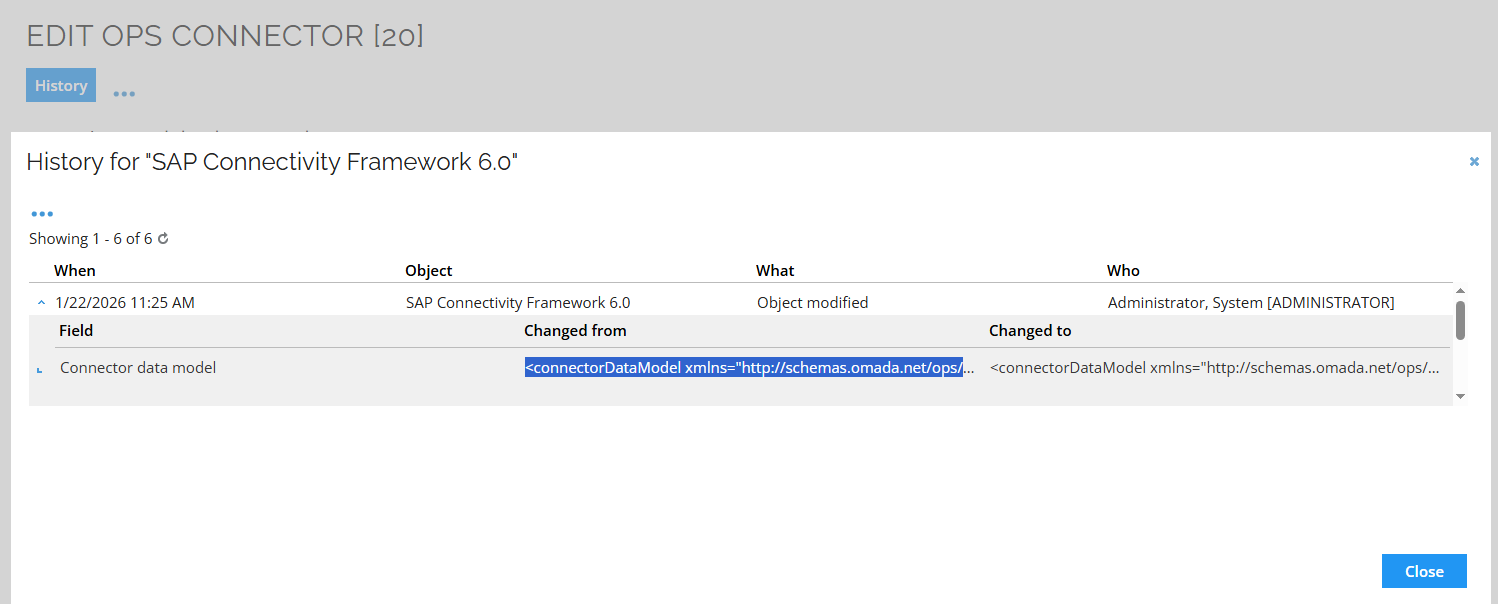Sort by the Object column header

(x=428, y=271)
